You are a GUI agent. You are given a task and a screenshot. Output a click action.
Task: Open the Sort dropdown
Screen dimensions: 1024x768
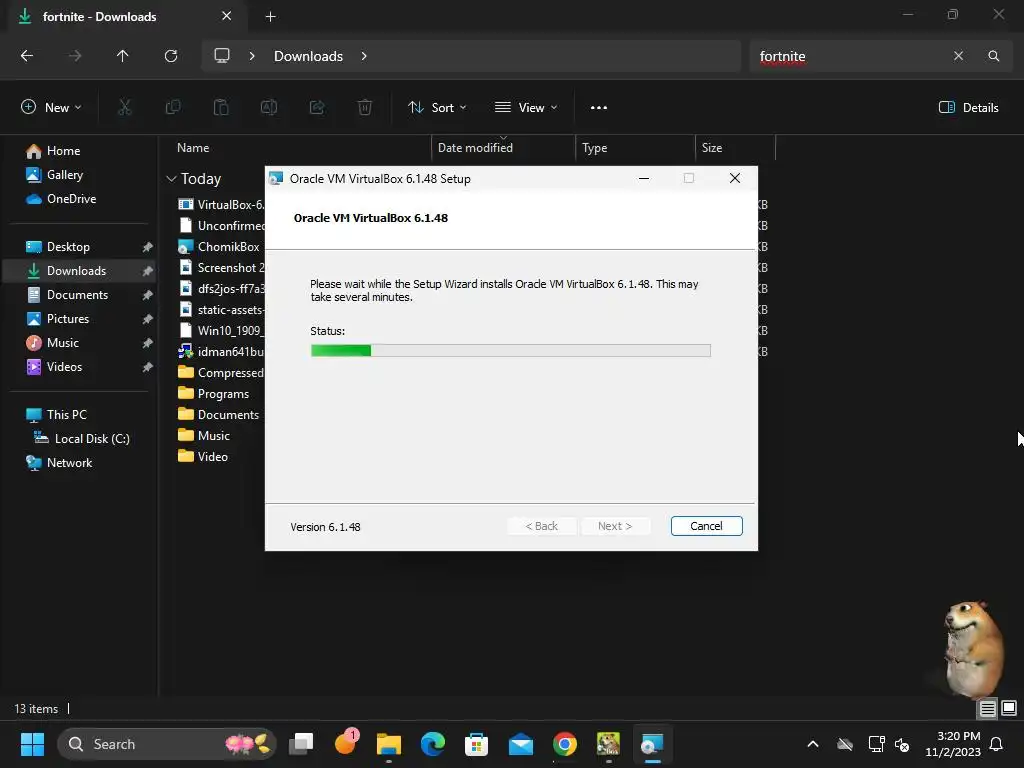click(x=437, y=108)
